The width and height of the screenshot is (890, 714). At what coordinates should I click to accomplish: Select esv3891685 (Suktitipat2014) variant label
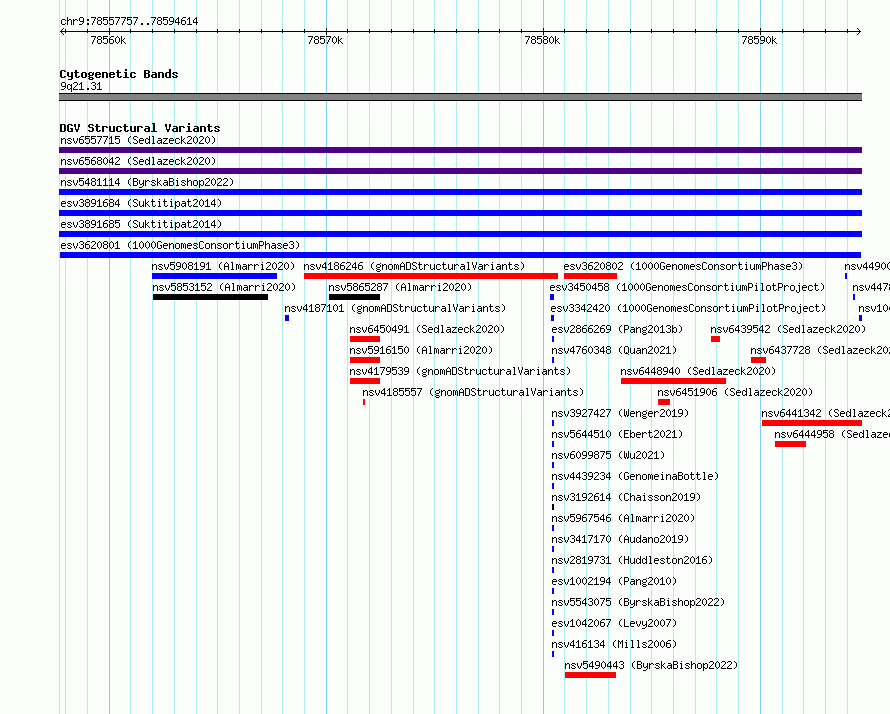[x=141, y=224]
